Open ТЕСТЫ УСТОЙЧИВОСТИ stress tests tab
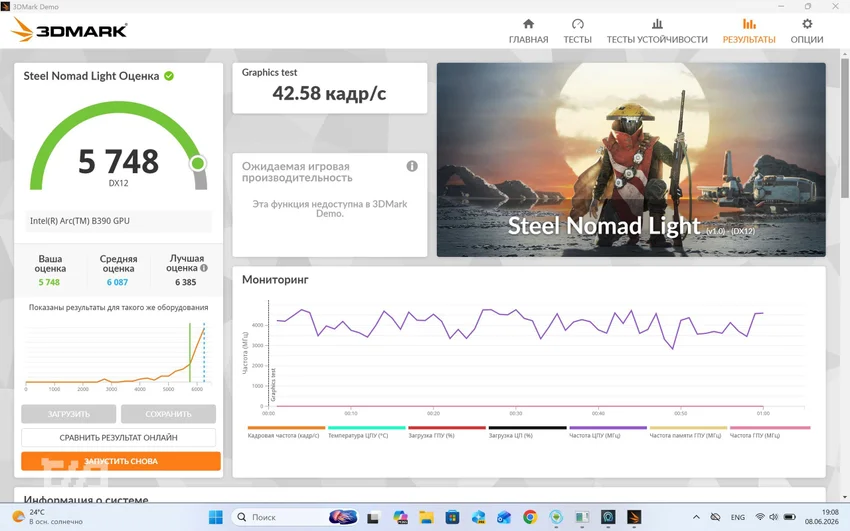The height and width of the screenshot is (531, 850). pos(657,31)
